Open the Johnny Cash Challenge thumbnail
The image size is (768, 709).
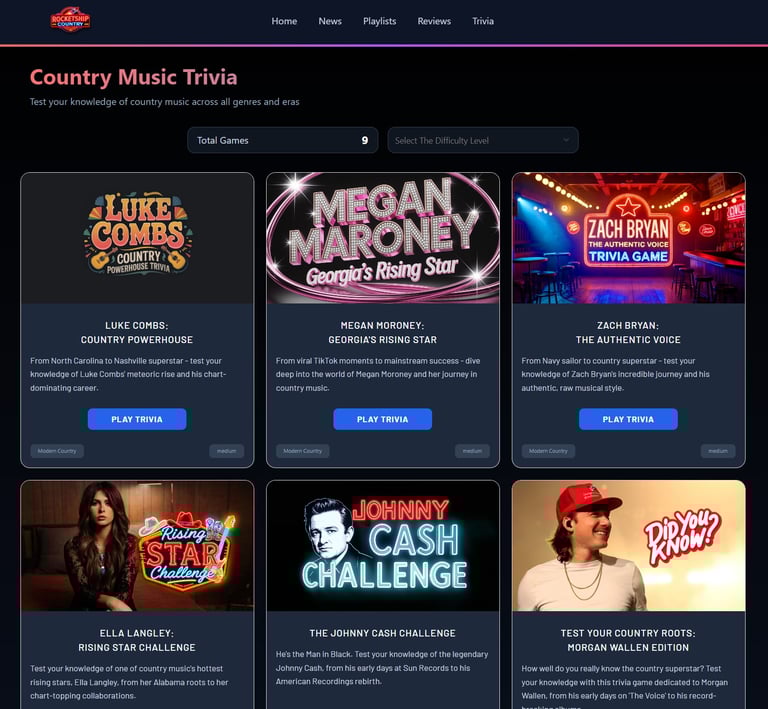tap(383, 546)
